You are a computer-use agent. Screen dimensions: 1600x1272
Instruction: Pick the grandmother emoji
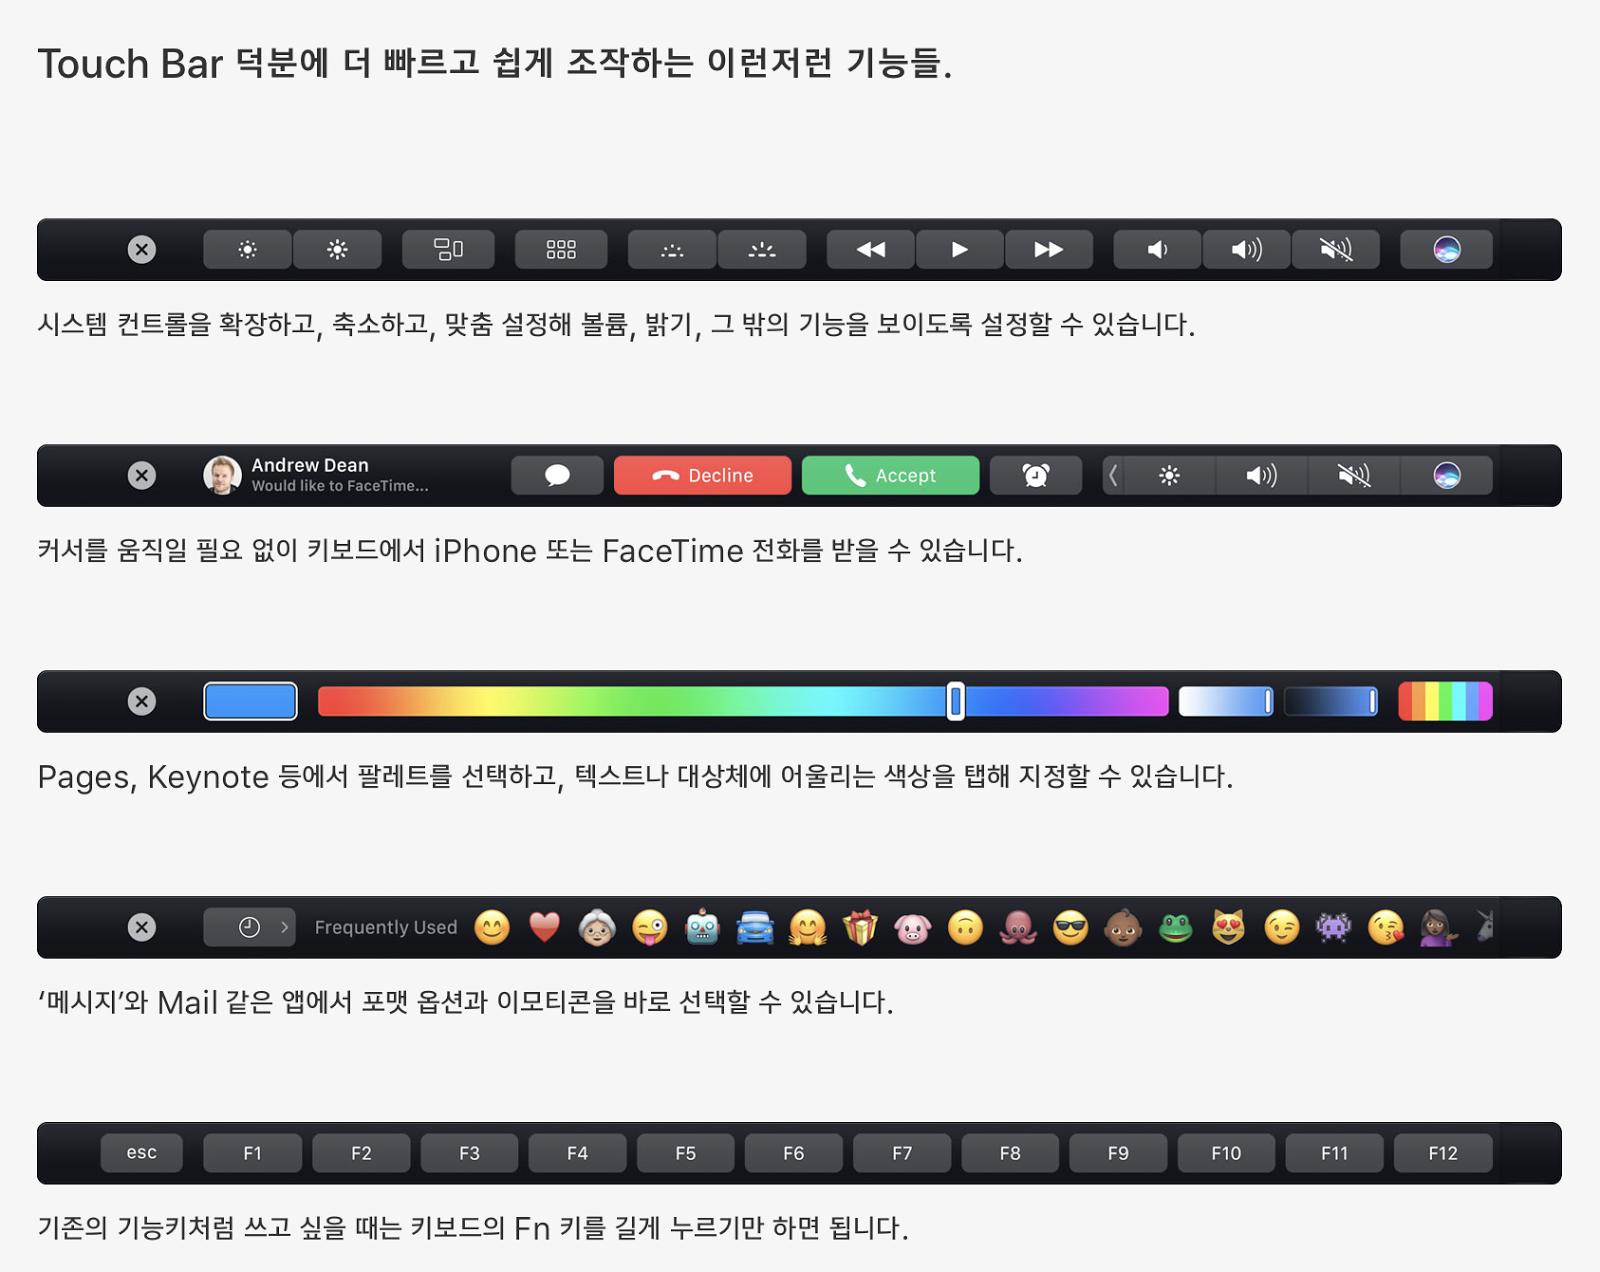click(597, 928)
